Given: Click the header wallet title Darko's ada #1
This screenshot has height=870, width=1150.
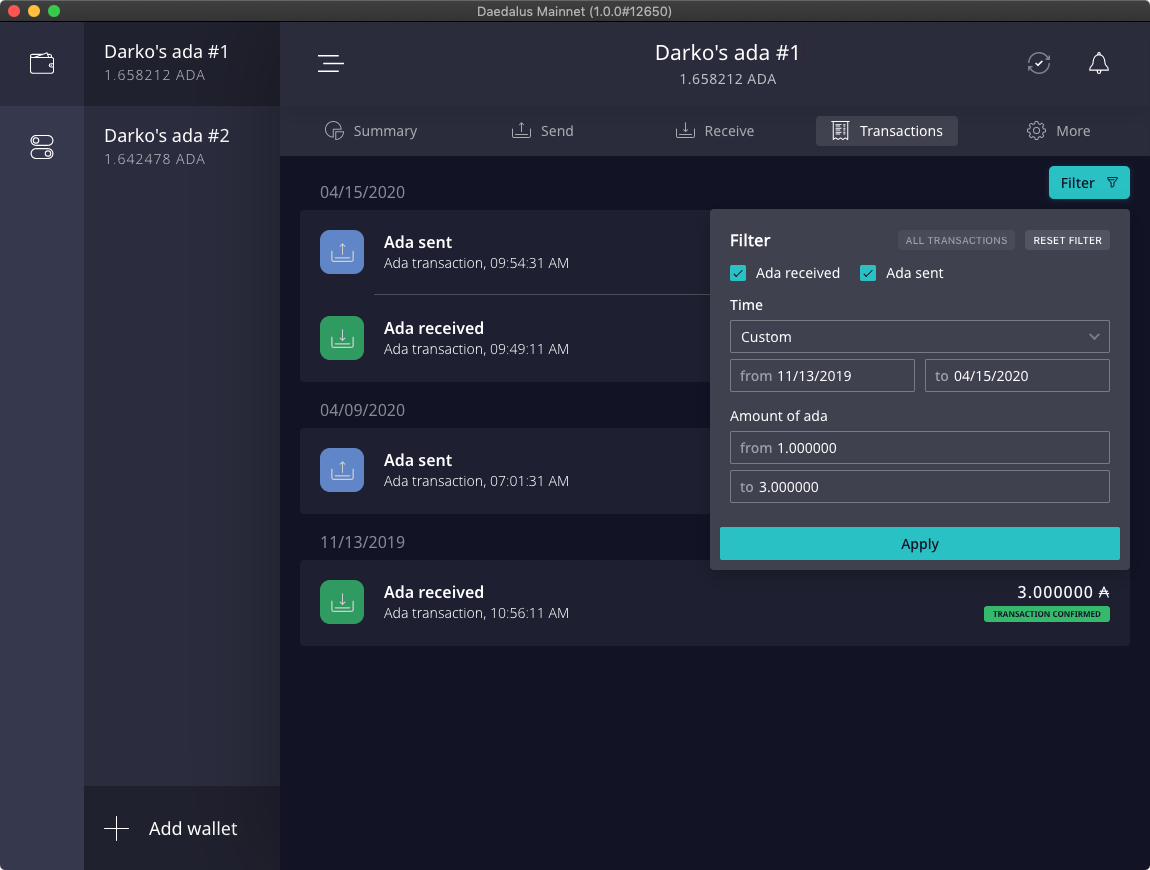Looking at the screenshot, I should pos(728,53).
